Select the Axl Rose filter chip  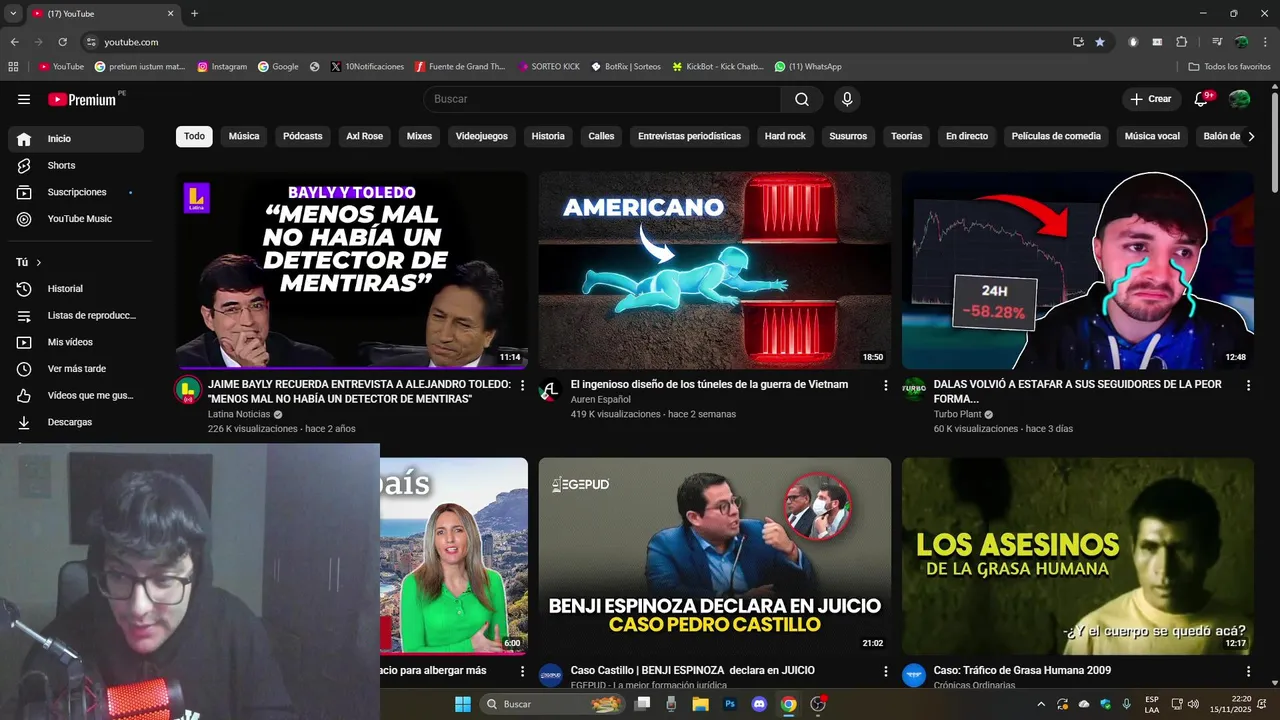click(365, 136)
